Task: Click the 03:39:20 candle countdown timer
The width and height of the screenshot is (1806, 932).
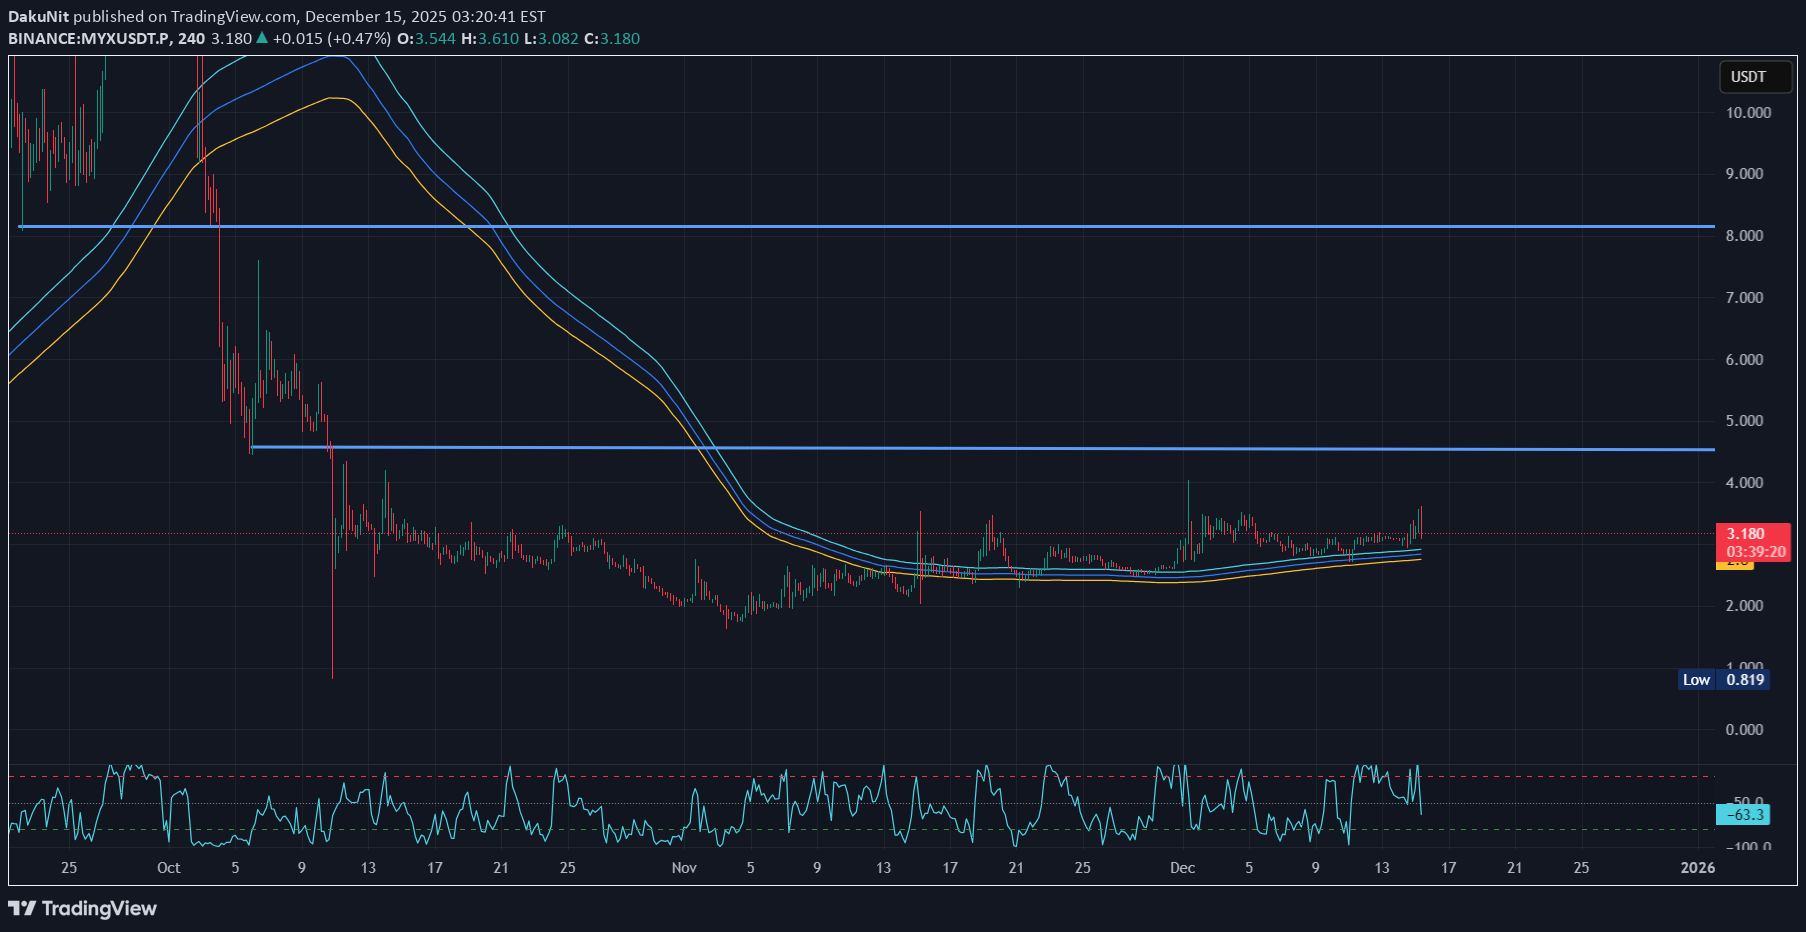Action: click(1755, 552)
